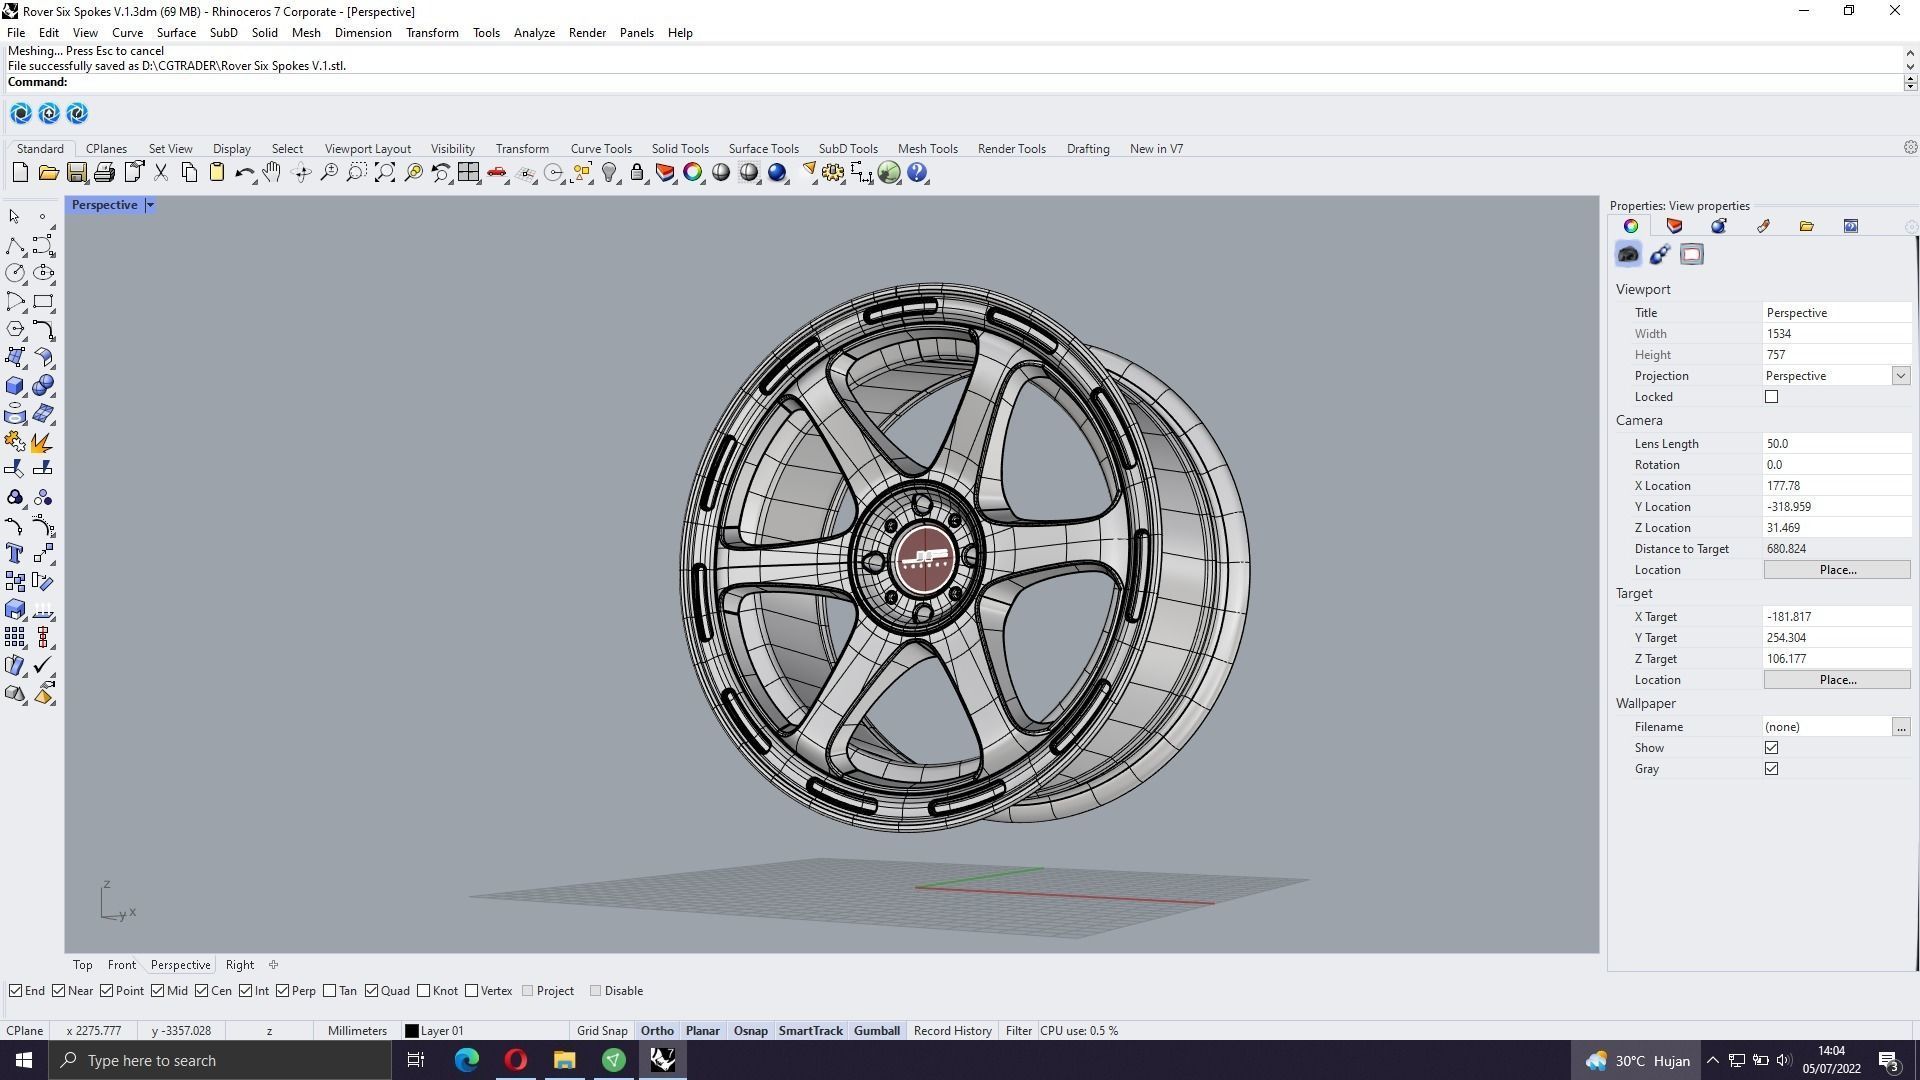
Task: Toggle Grid Snap in status bar
Action: coord(602,1031)
